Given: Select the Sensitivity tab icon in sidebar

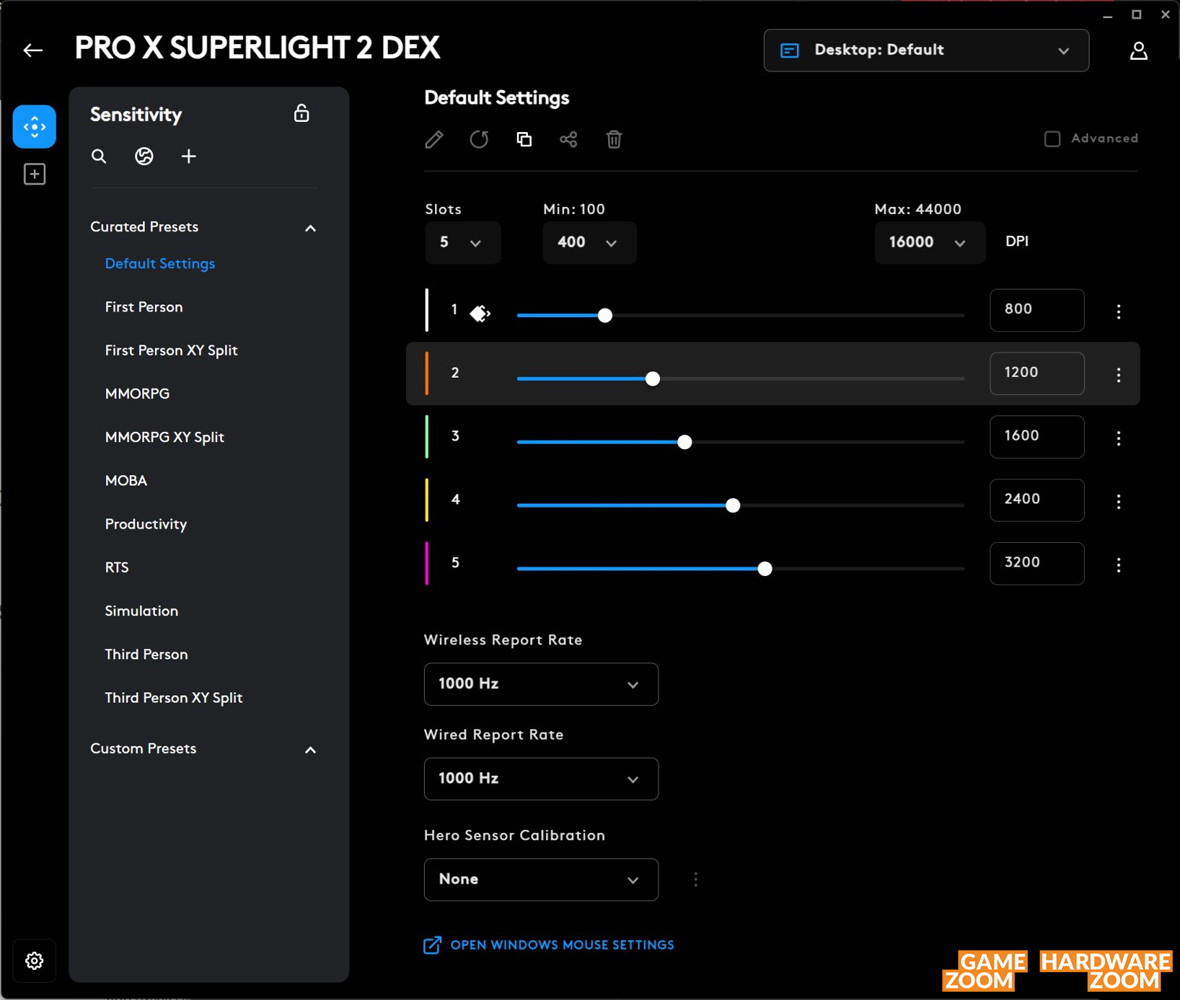Looking at the screenshot, I should 35,126.
